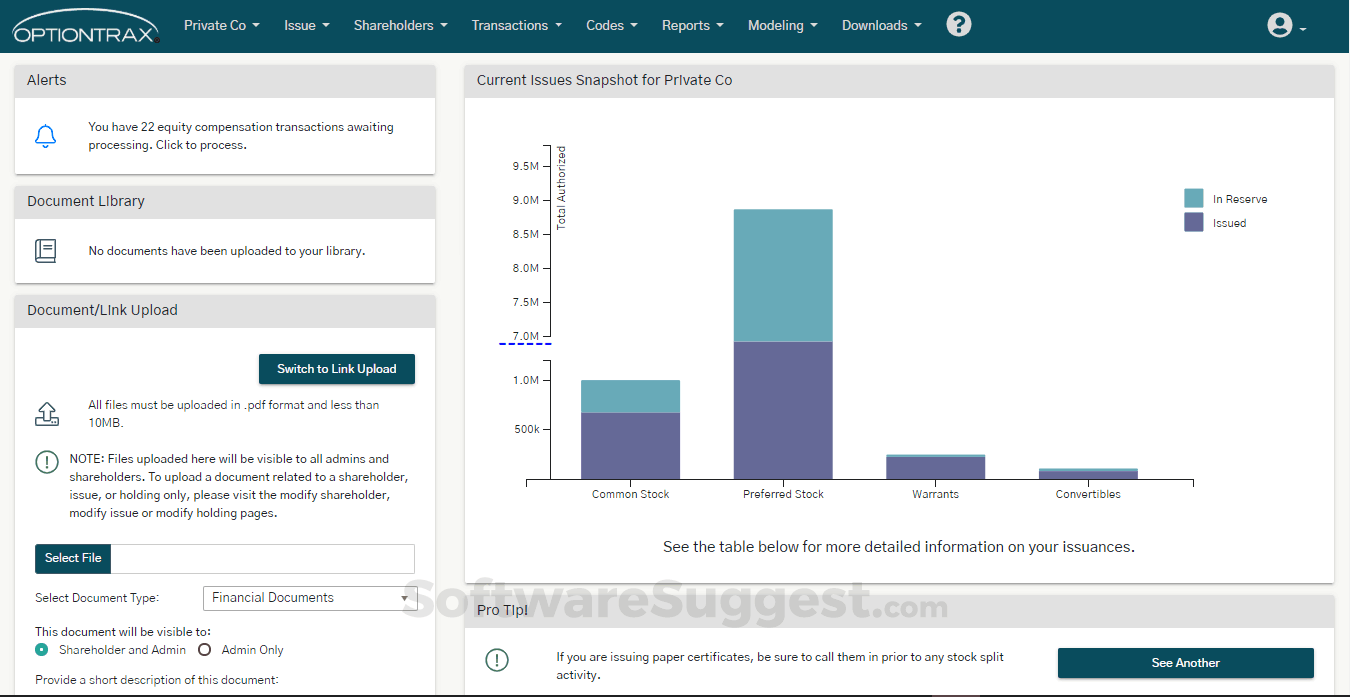Click the Preferred Stock issued bar segment

[783, 410]
